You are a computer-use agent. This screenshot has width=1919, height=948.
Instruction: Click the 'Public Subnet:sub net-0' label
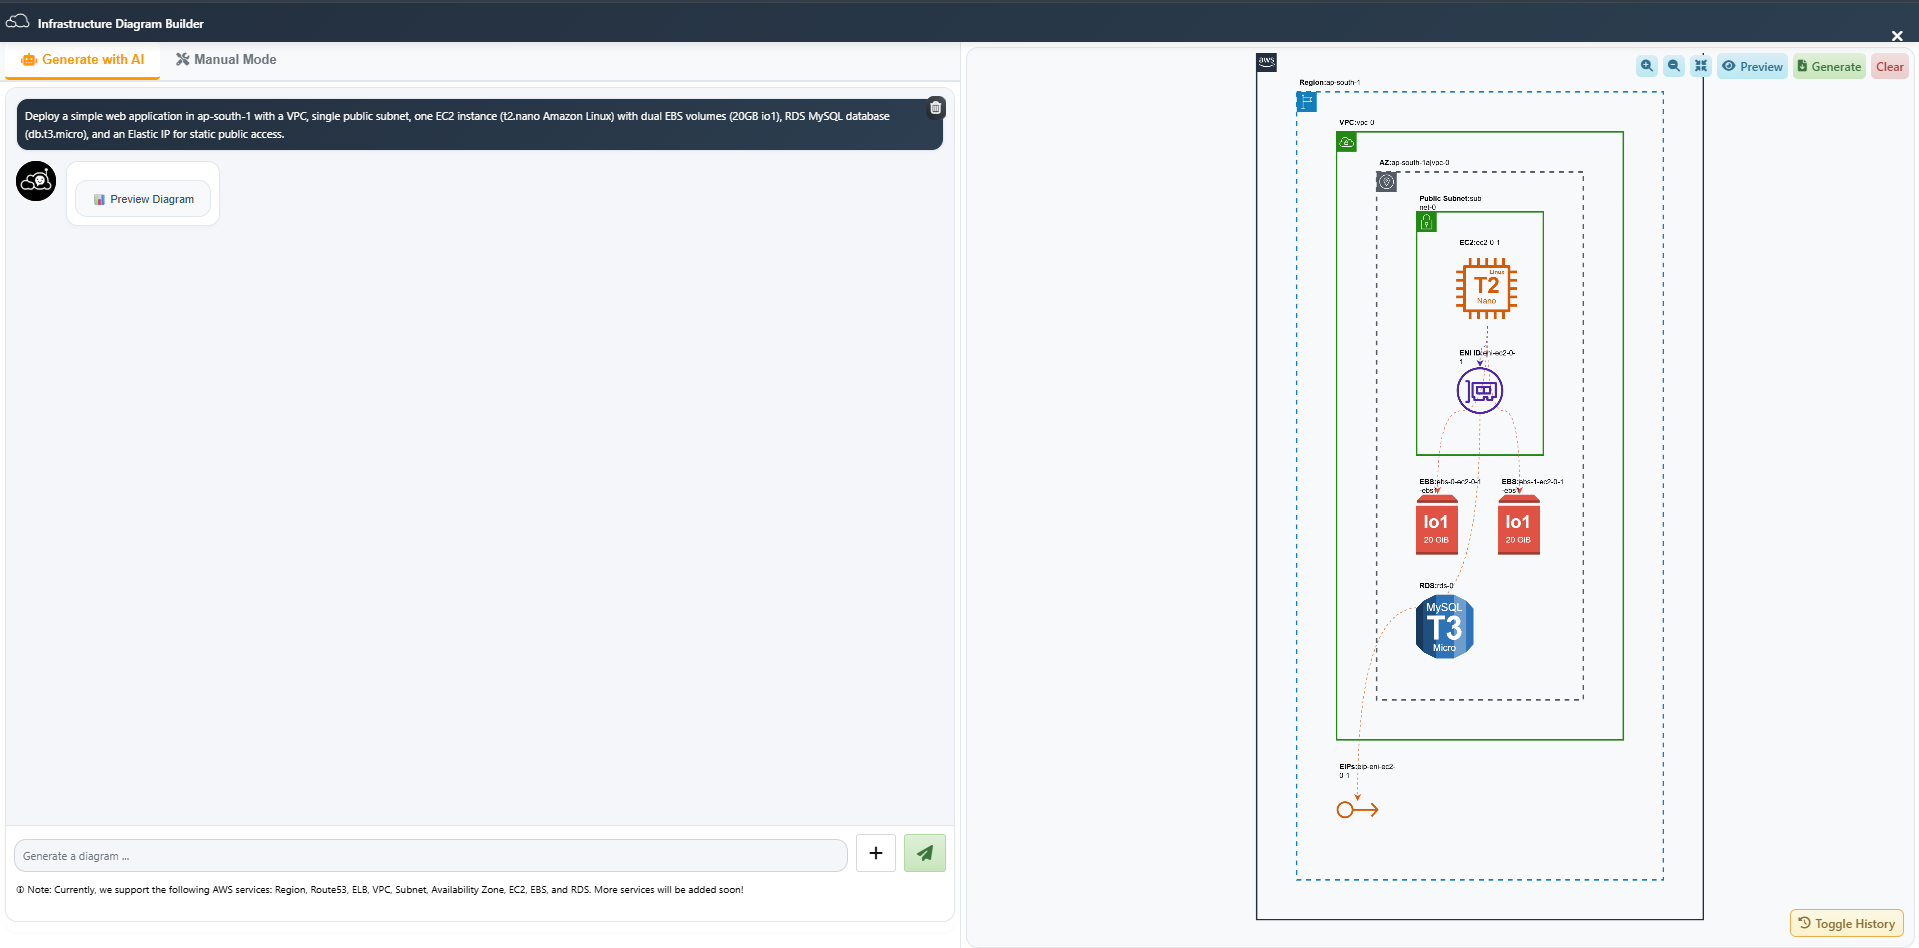click(x=1450, y=203)
